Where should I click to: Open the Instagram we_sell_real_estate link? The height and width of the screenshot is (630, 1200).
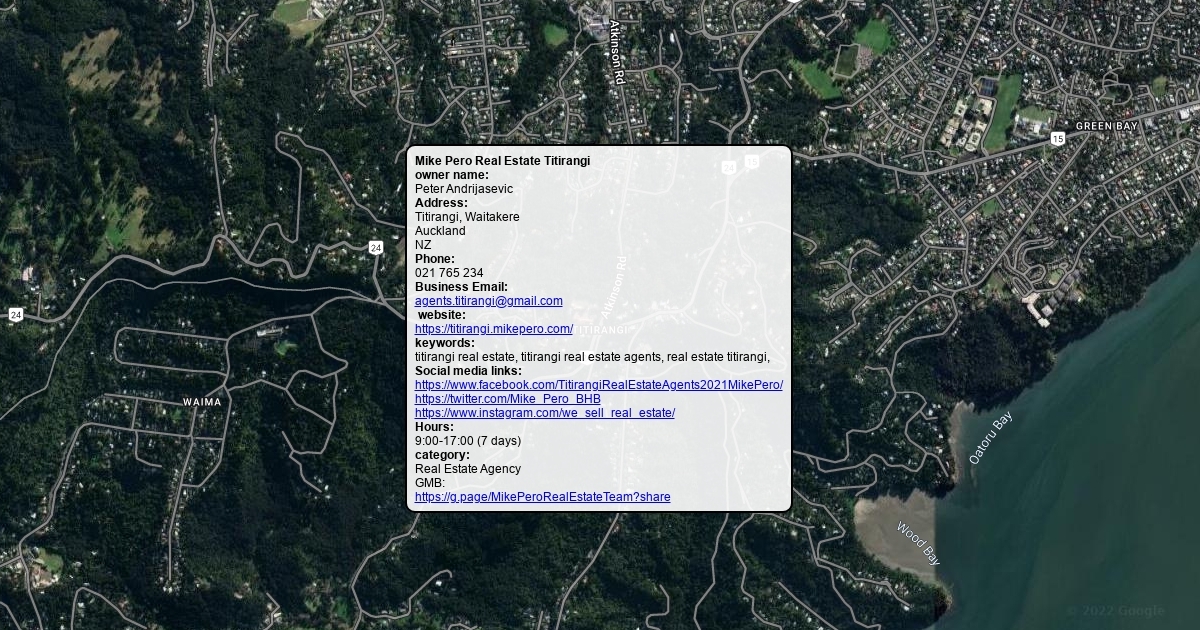point(544,413)
